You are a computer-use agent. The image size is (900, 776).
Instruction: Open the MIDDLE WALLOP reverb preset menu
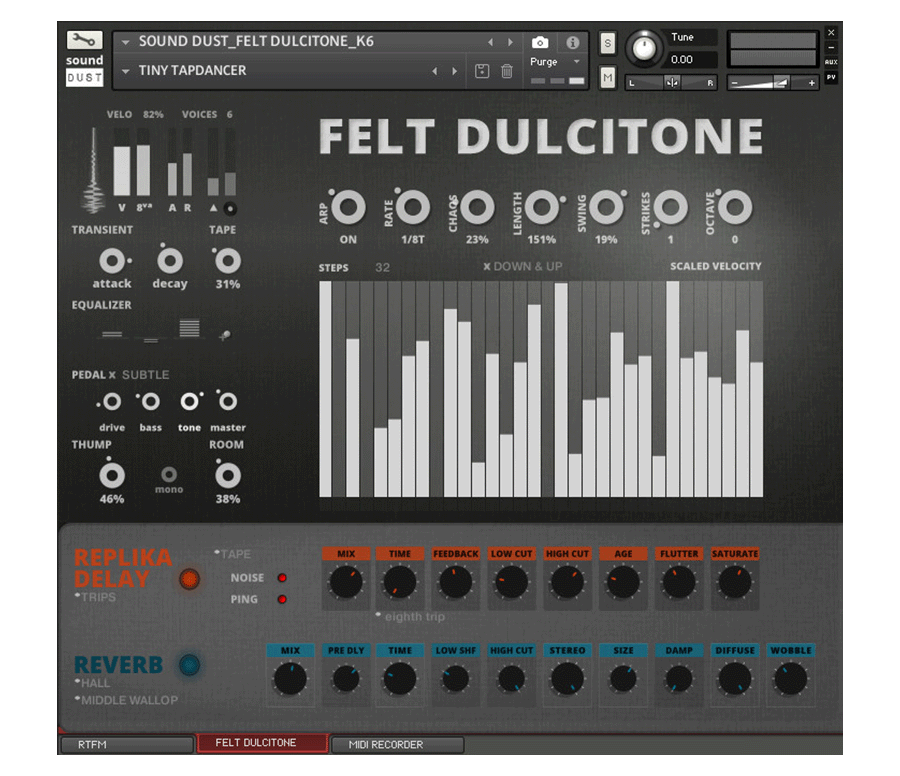(127, 700)
